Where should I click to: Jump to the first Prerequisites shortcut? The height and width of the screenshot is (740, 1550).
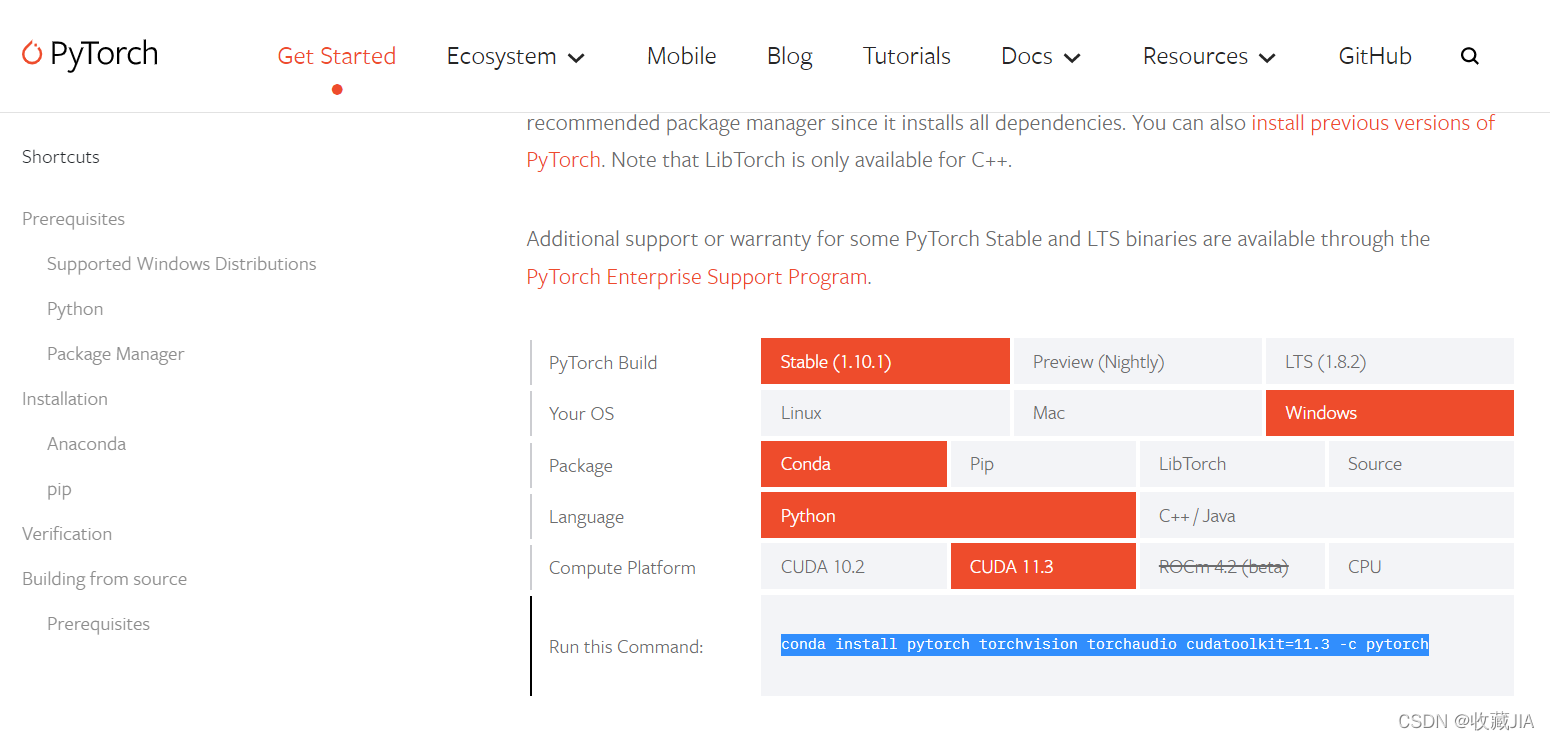pyautogui.click(x=73, y=219)
